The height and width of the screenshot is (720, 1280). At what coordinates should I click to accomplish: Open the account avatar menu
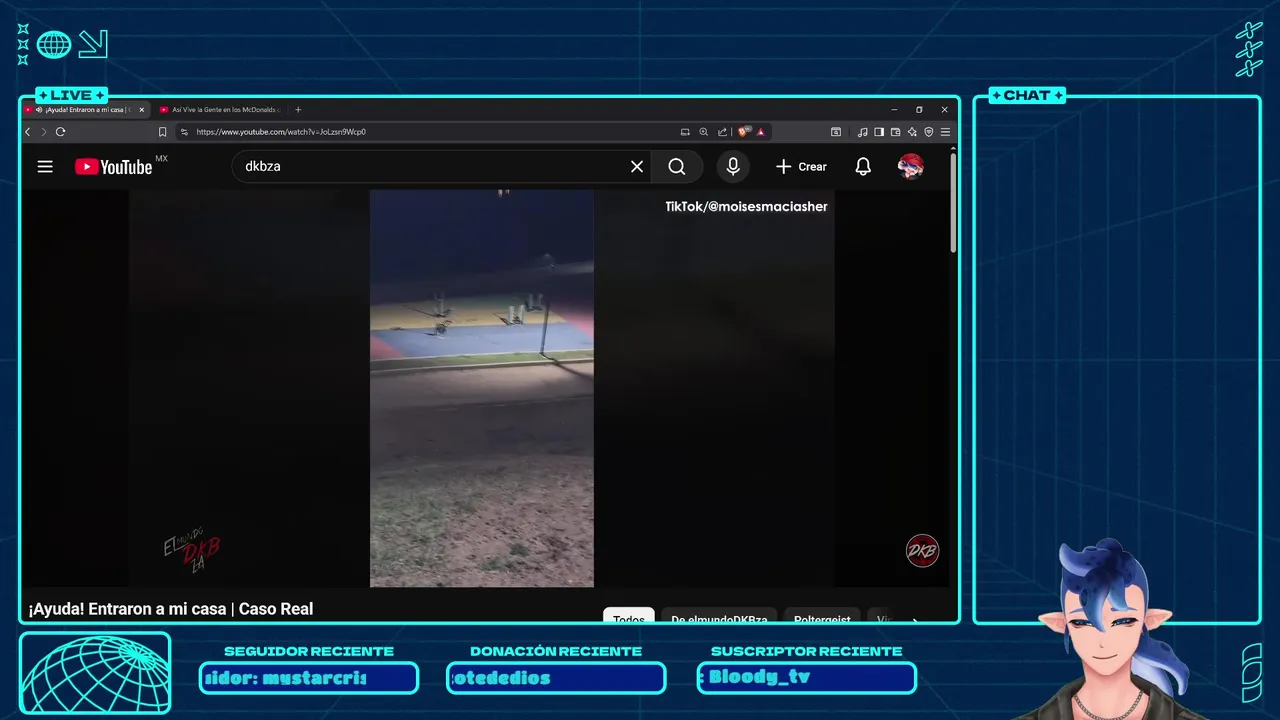(x=910, y=167)
